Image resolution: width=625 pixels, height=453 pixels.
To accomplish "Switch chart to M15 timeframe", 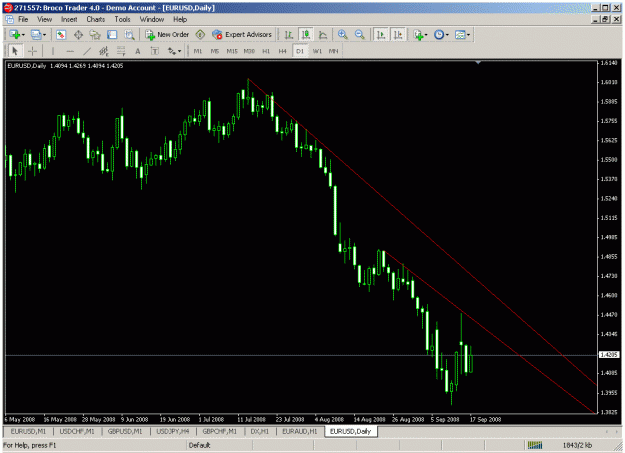I will [232, 51].
